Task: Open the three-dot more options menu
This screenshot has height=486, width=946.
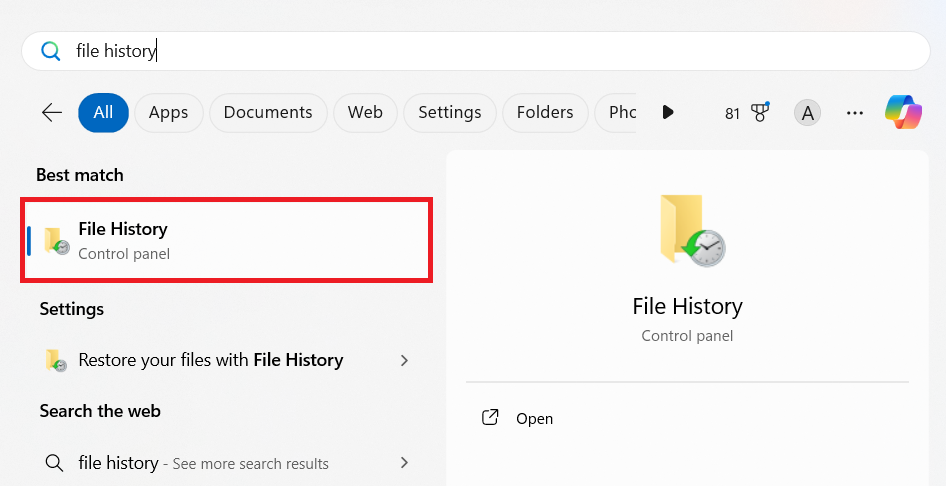Action: [x=855, y=112]
